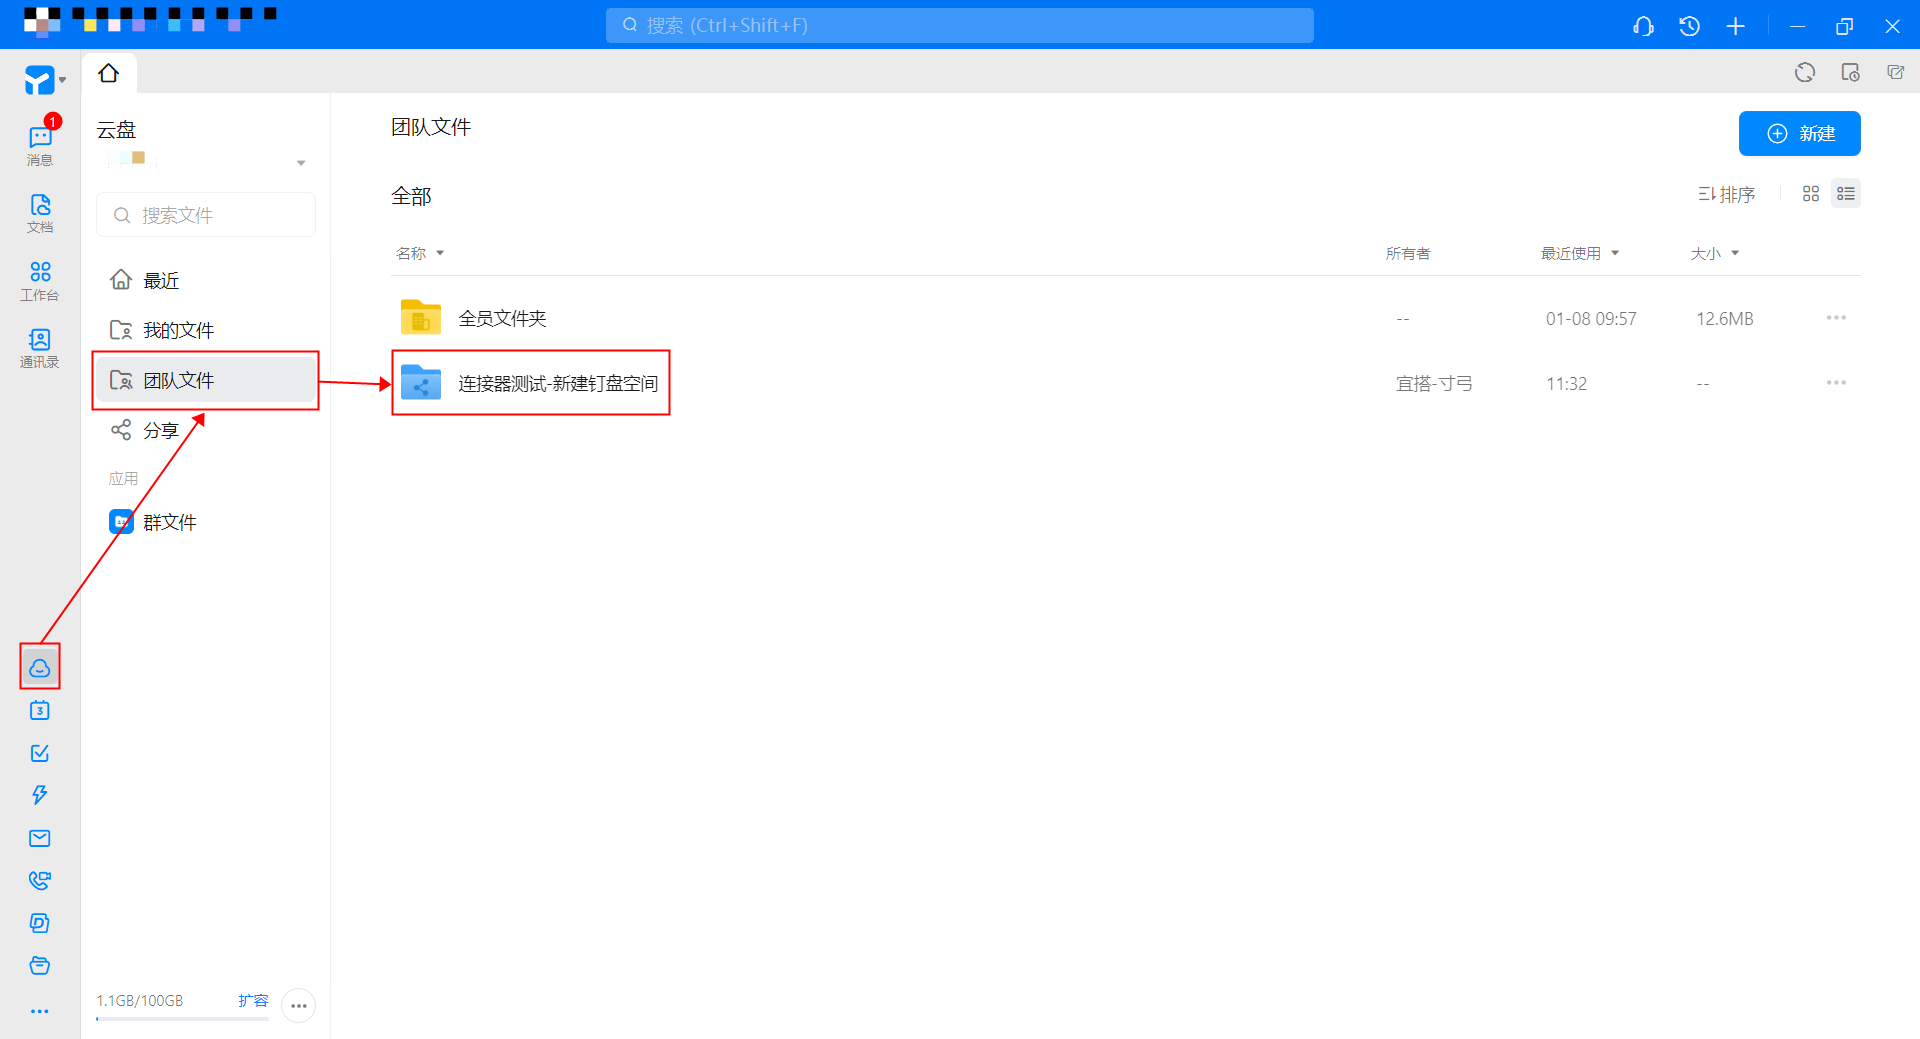The height and width of the screenshot is (1039, 1920).
Task: Open the Workbench (工作台) sidebar icon
Action: click(40, 280)
